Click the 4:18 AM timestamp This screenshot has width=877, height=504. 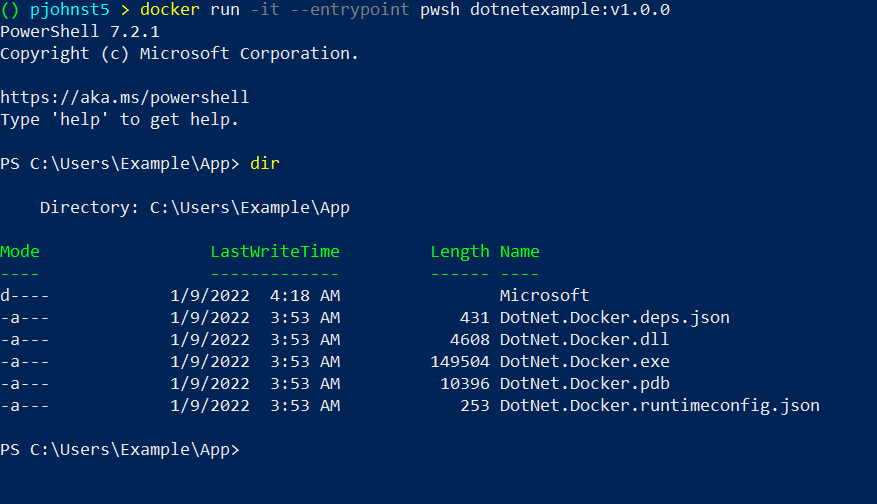[x=305, y=296]
